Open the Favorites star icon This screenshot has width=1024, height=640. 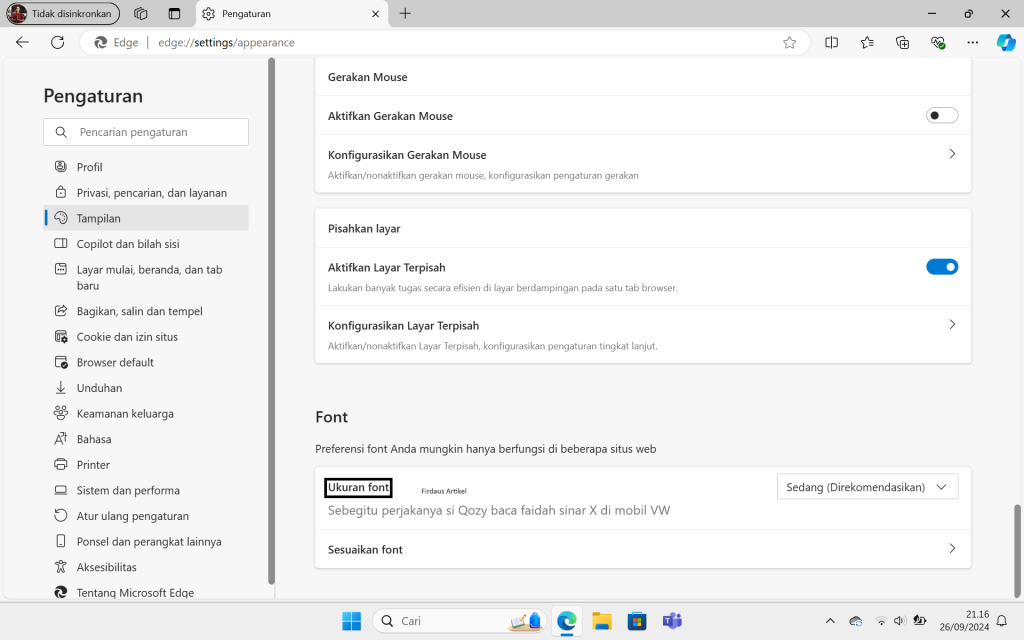(x=867, y=42)
